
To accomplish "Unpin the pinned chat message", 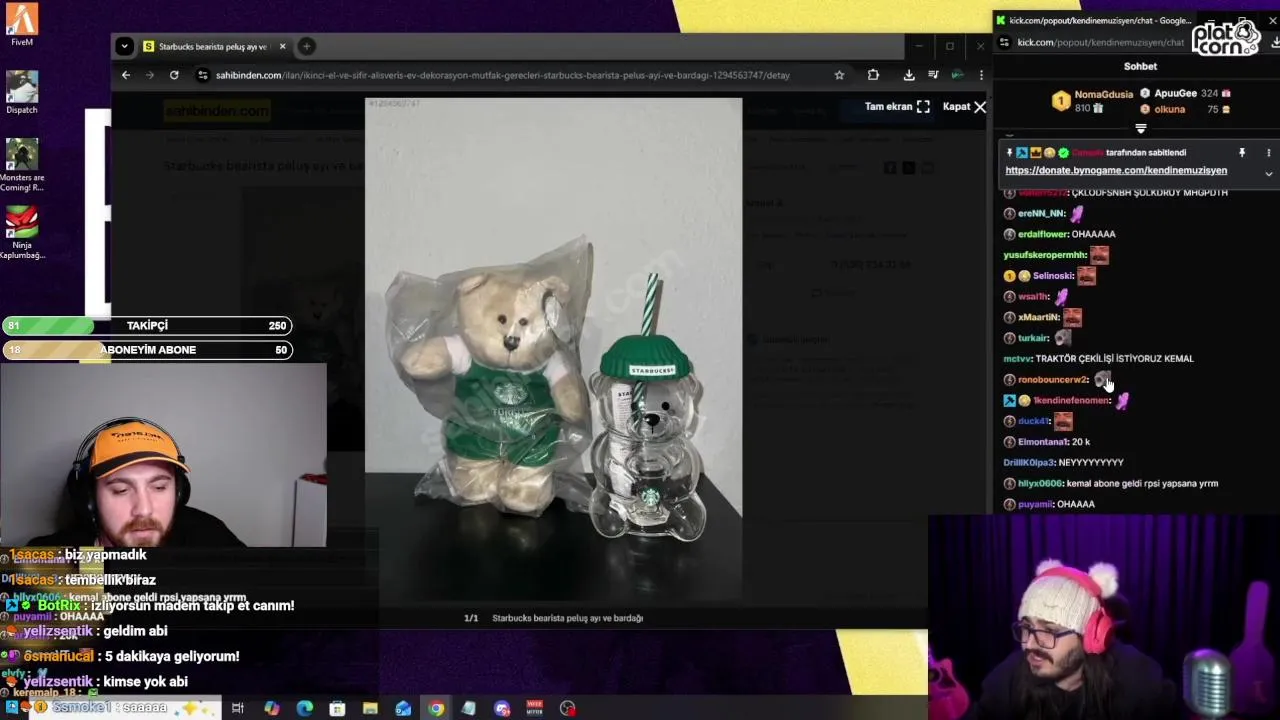I will click(1242, 153).
